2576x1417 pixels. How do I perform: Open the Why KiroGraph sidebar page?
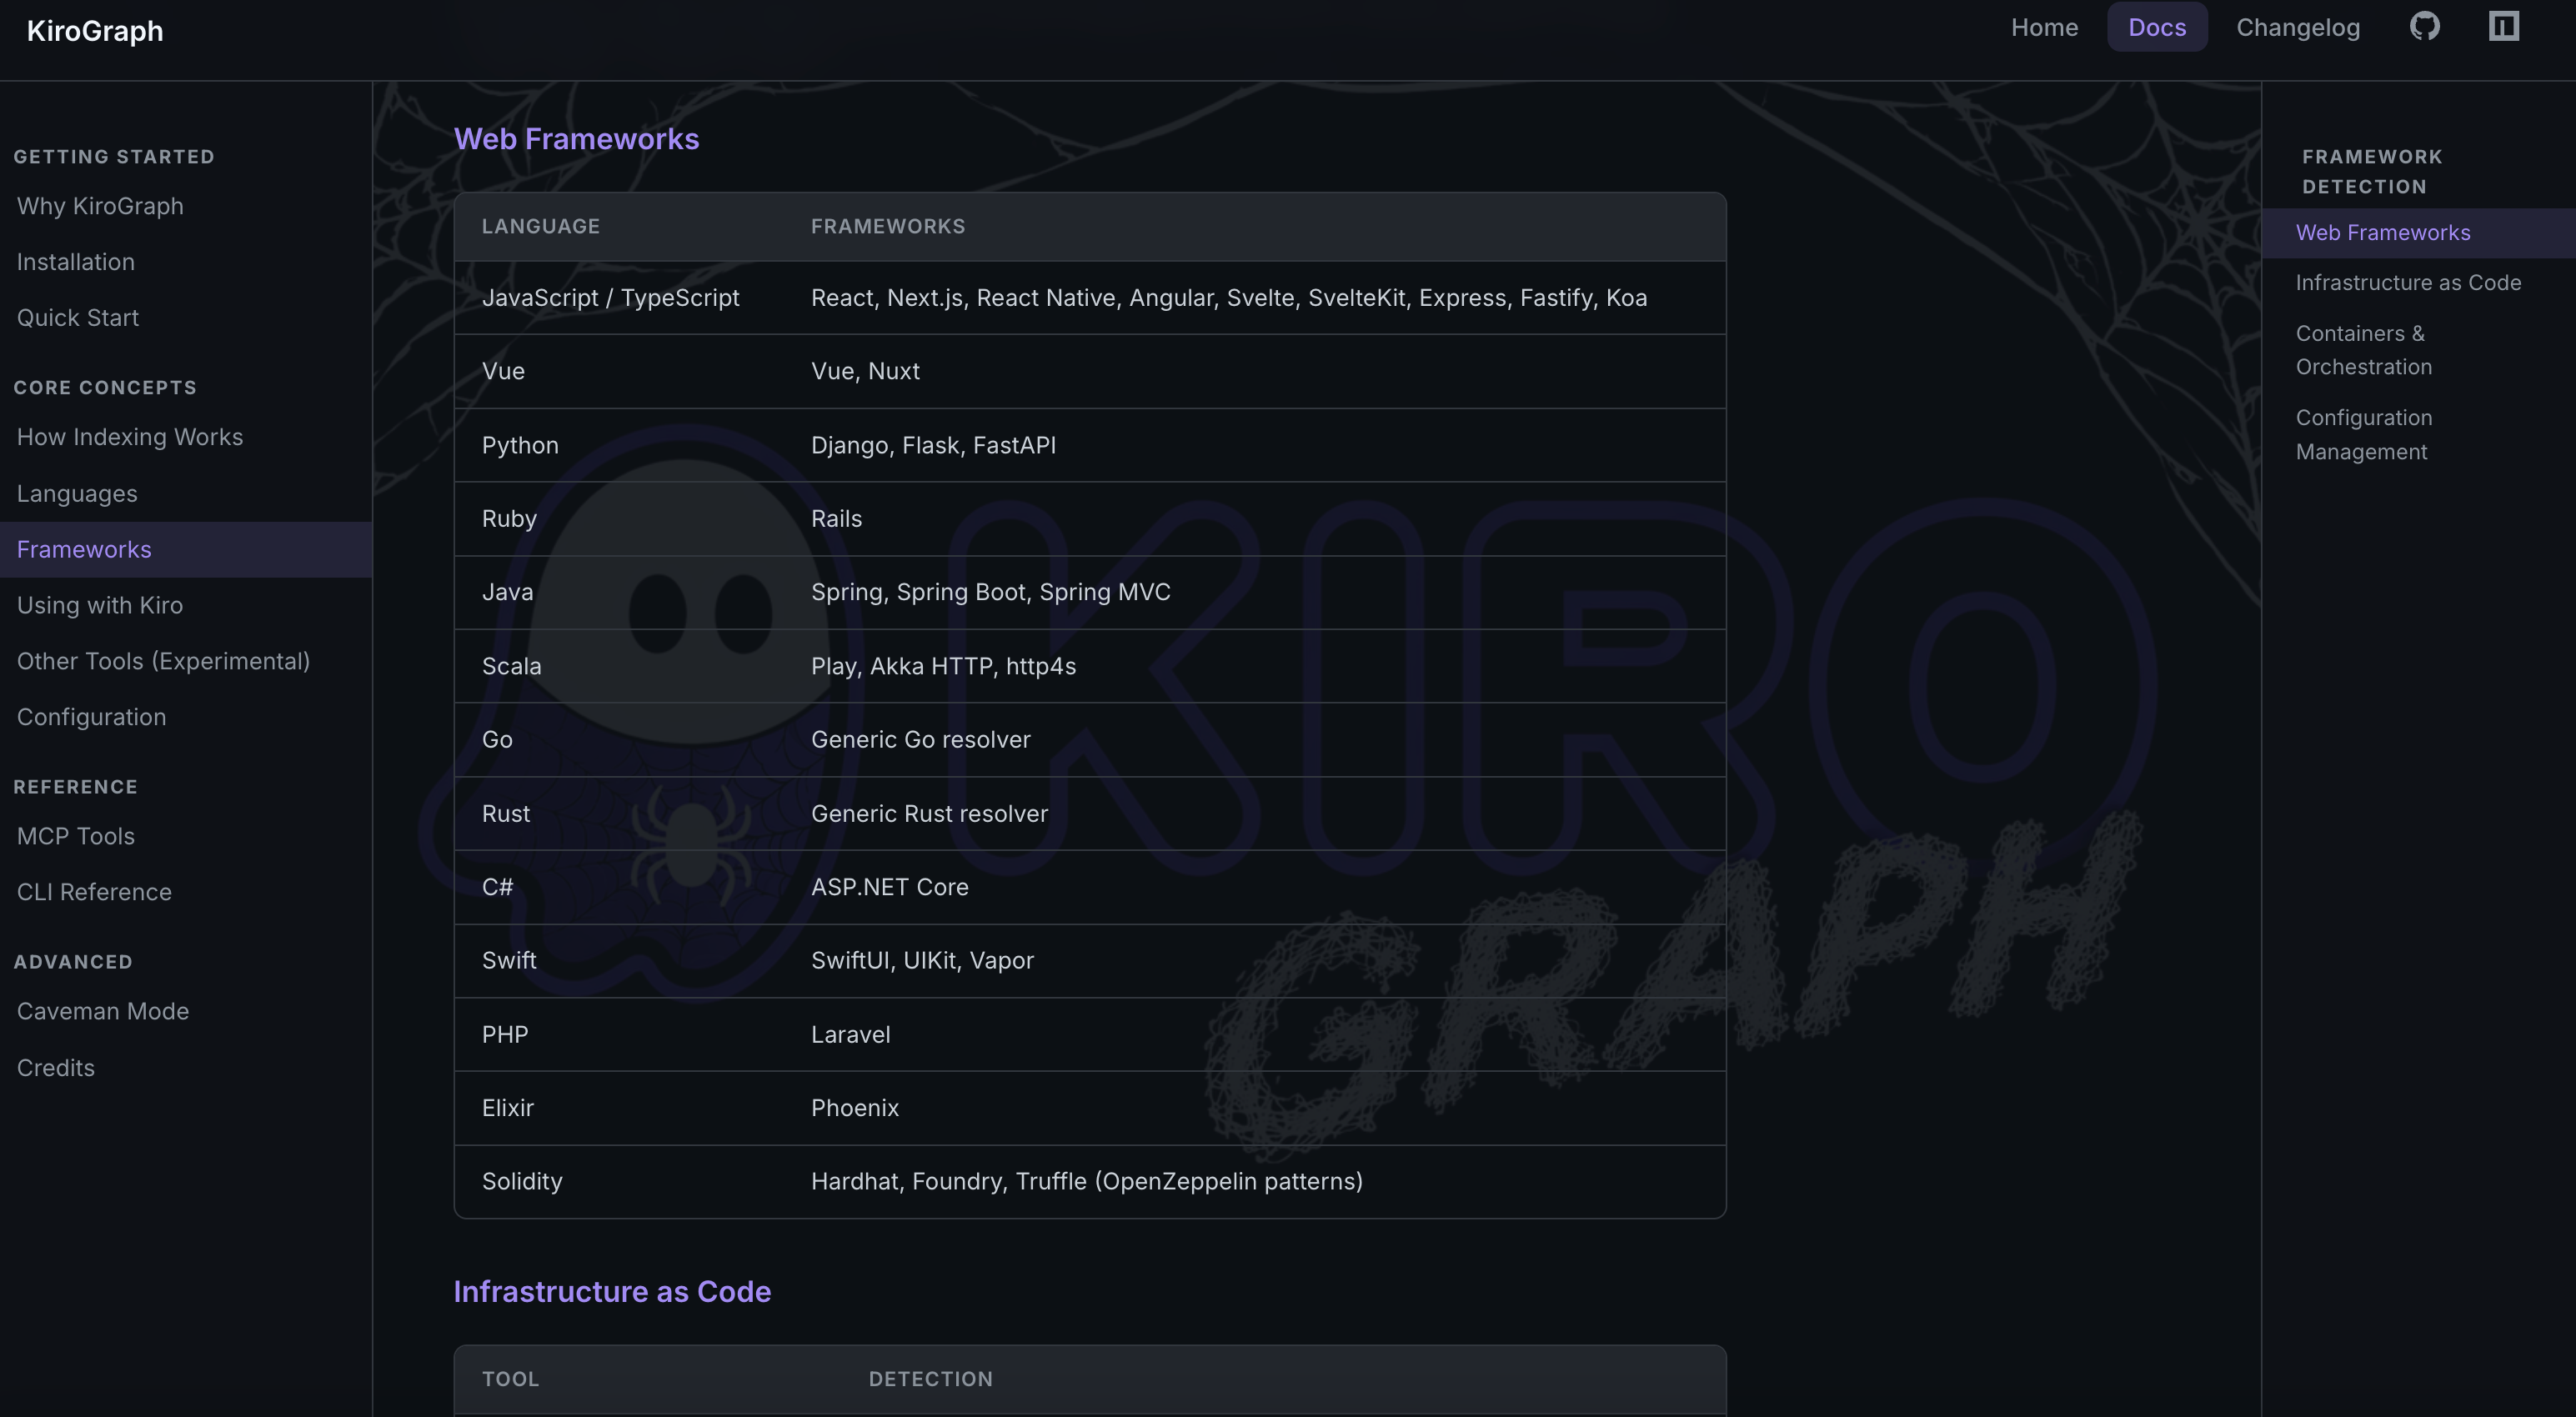pos(100,206)
